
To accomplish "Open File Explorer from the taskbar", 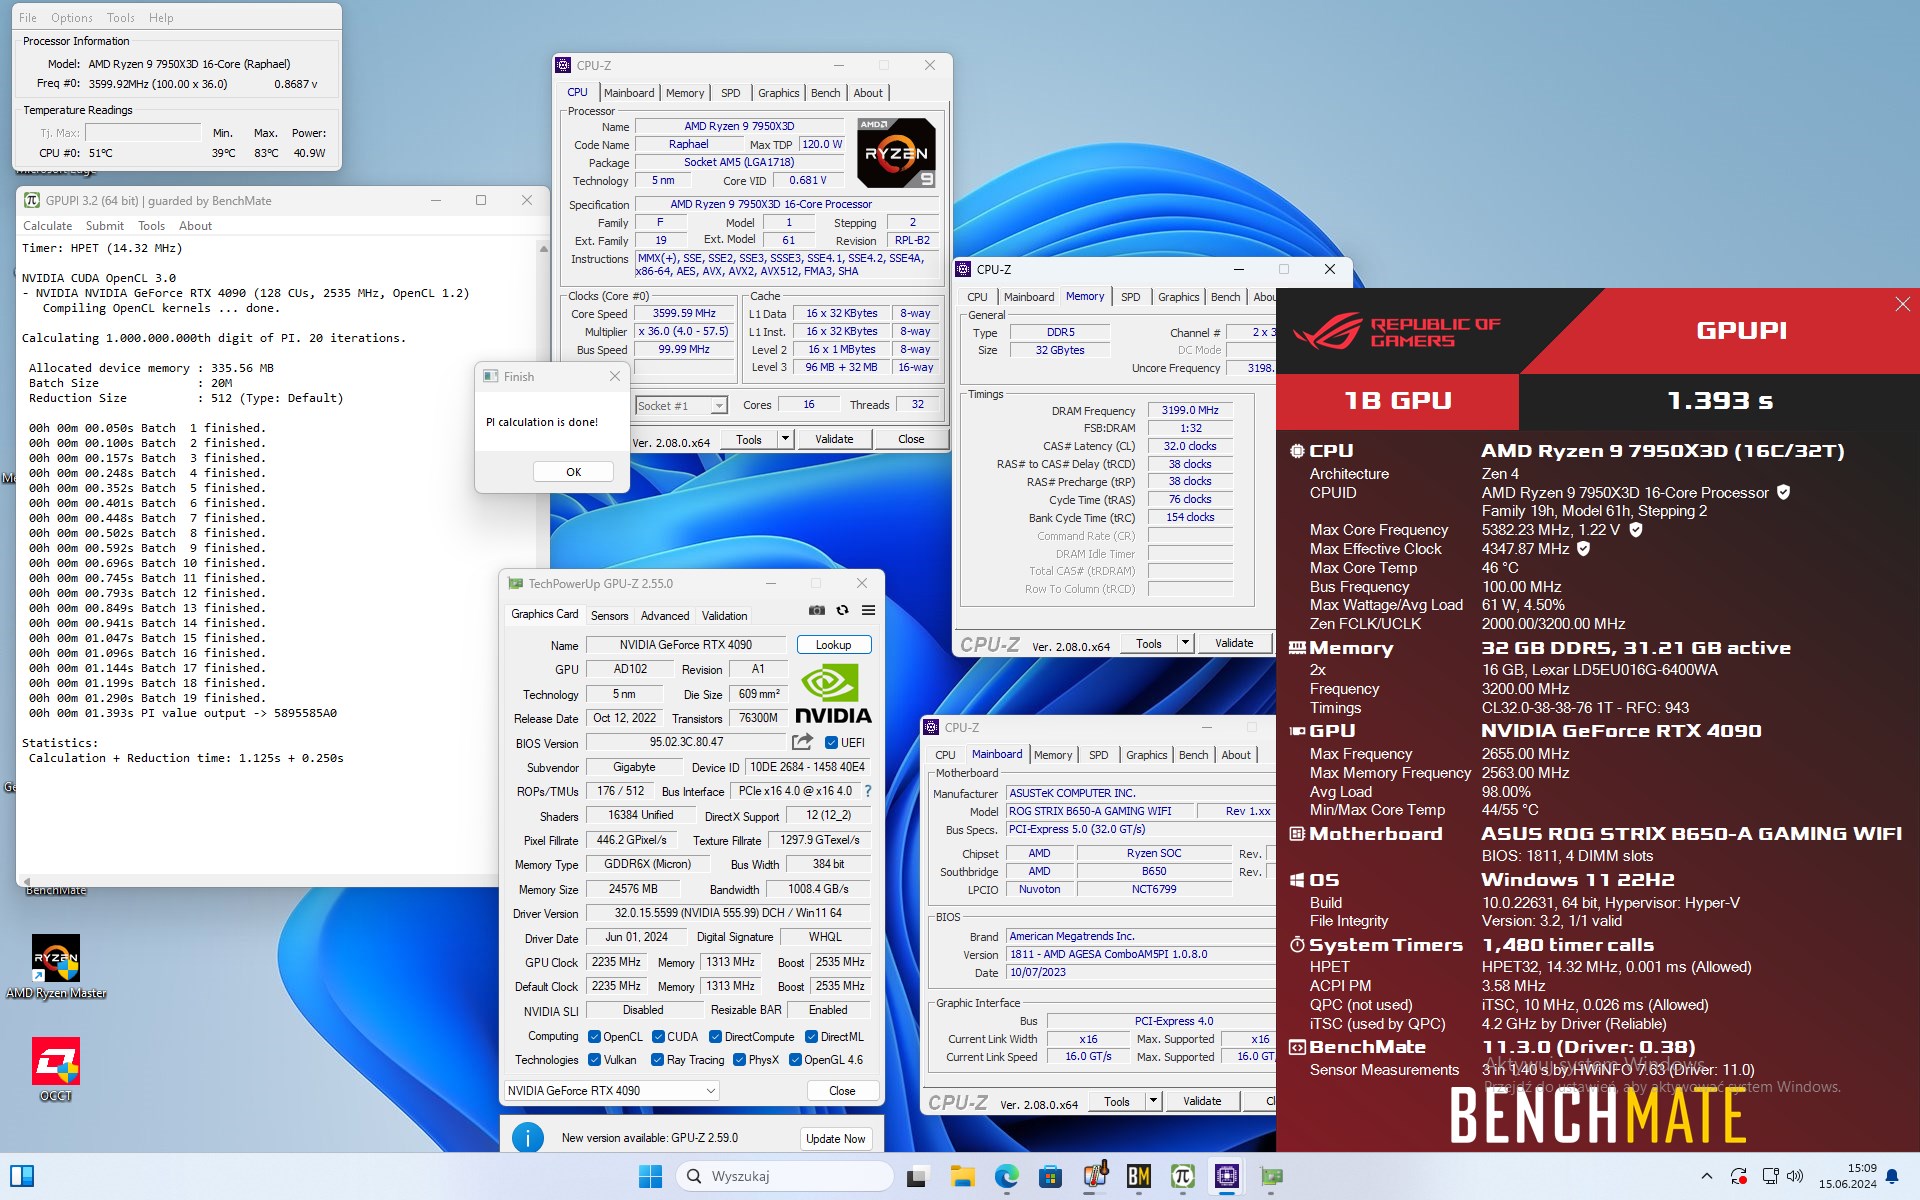I will [x=962, y=1176].
